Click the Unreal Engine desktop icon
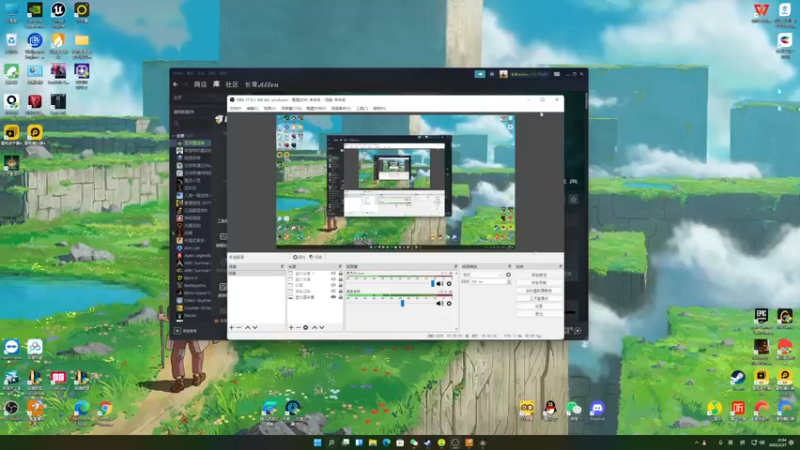The height and width of the screenshot is (450, 800). tap(58, 10)
